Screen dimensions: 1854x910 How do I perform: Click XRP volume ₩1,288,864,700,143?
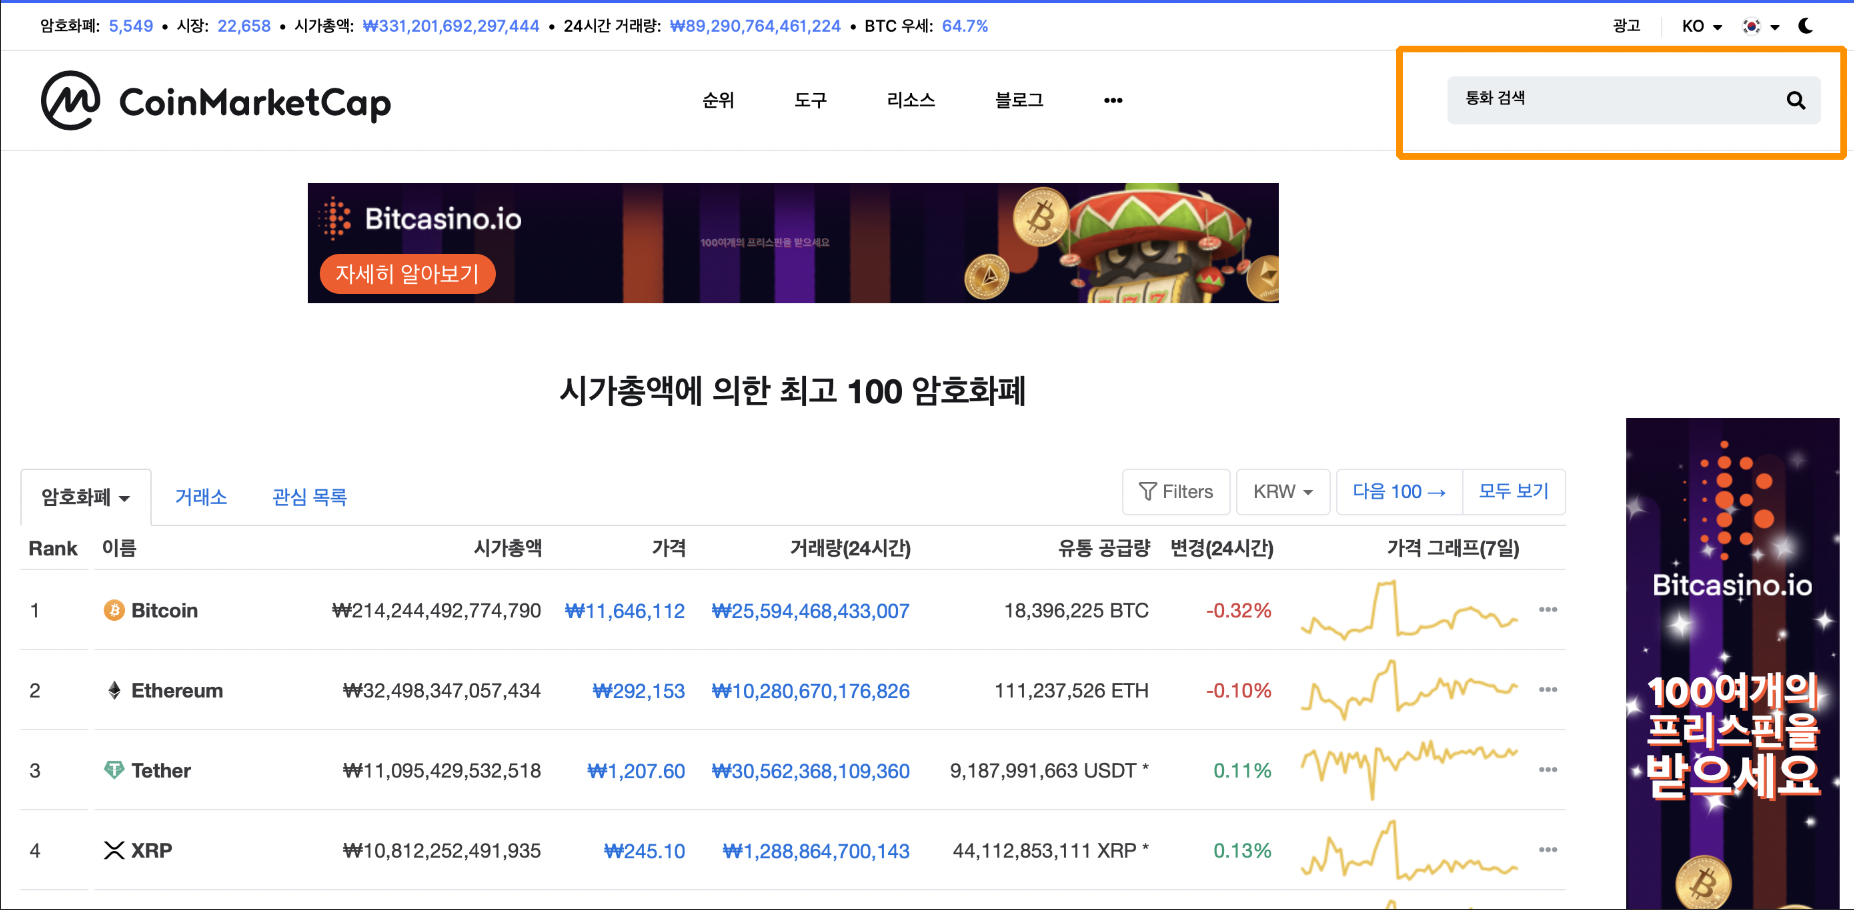click(x=816, y=851)
